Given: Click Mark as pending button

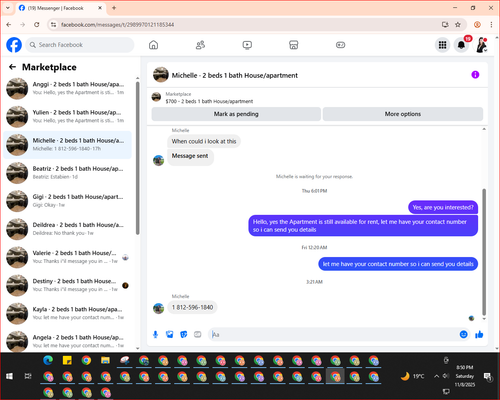Looking at the screenshot, I should [236, 114].
